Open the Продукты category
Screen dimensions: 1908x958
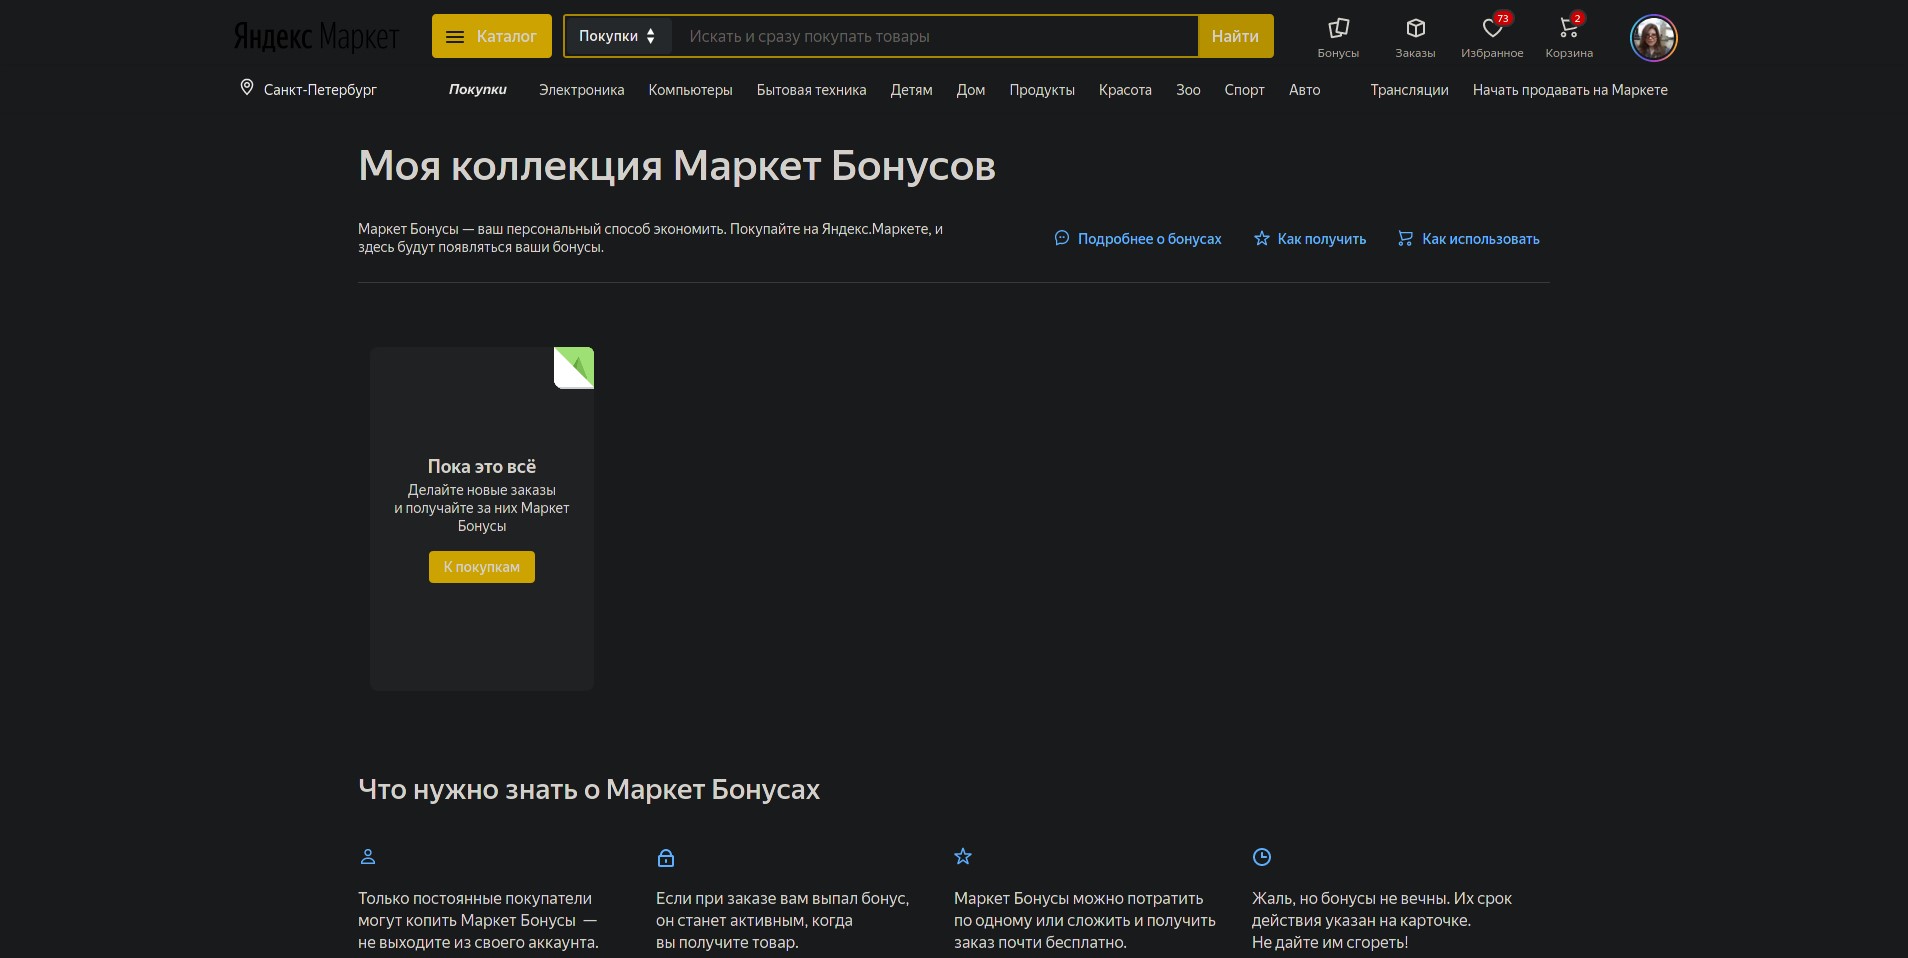coord(1042,90)
